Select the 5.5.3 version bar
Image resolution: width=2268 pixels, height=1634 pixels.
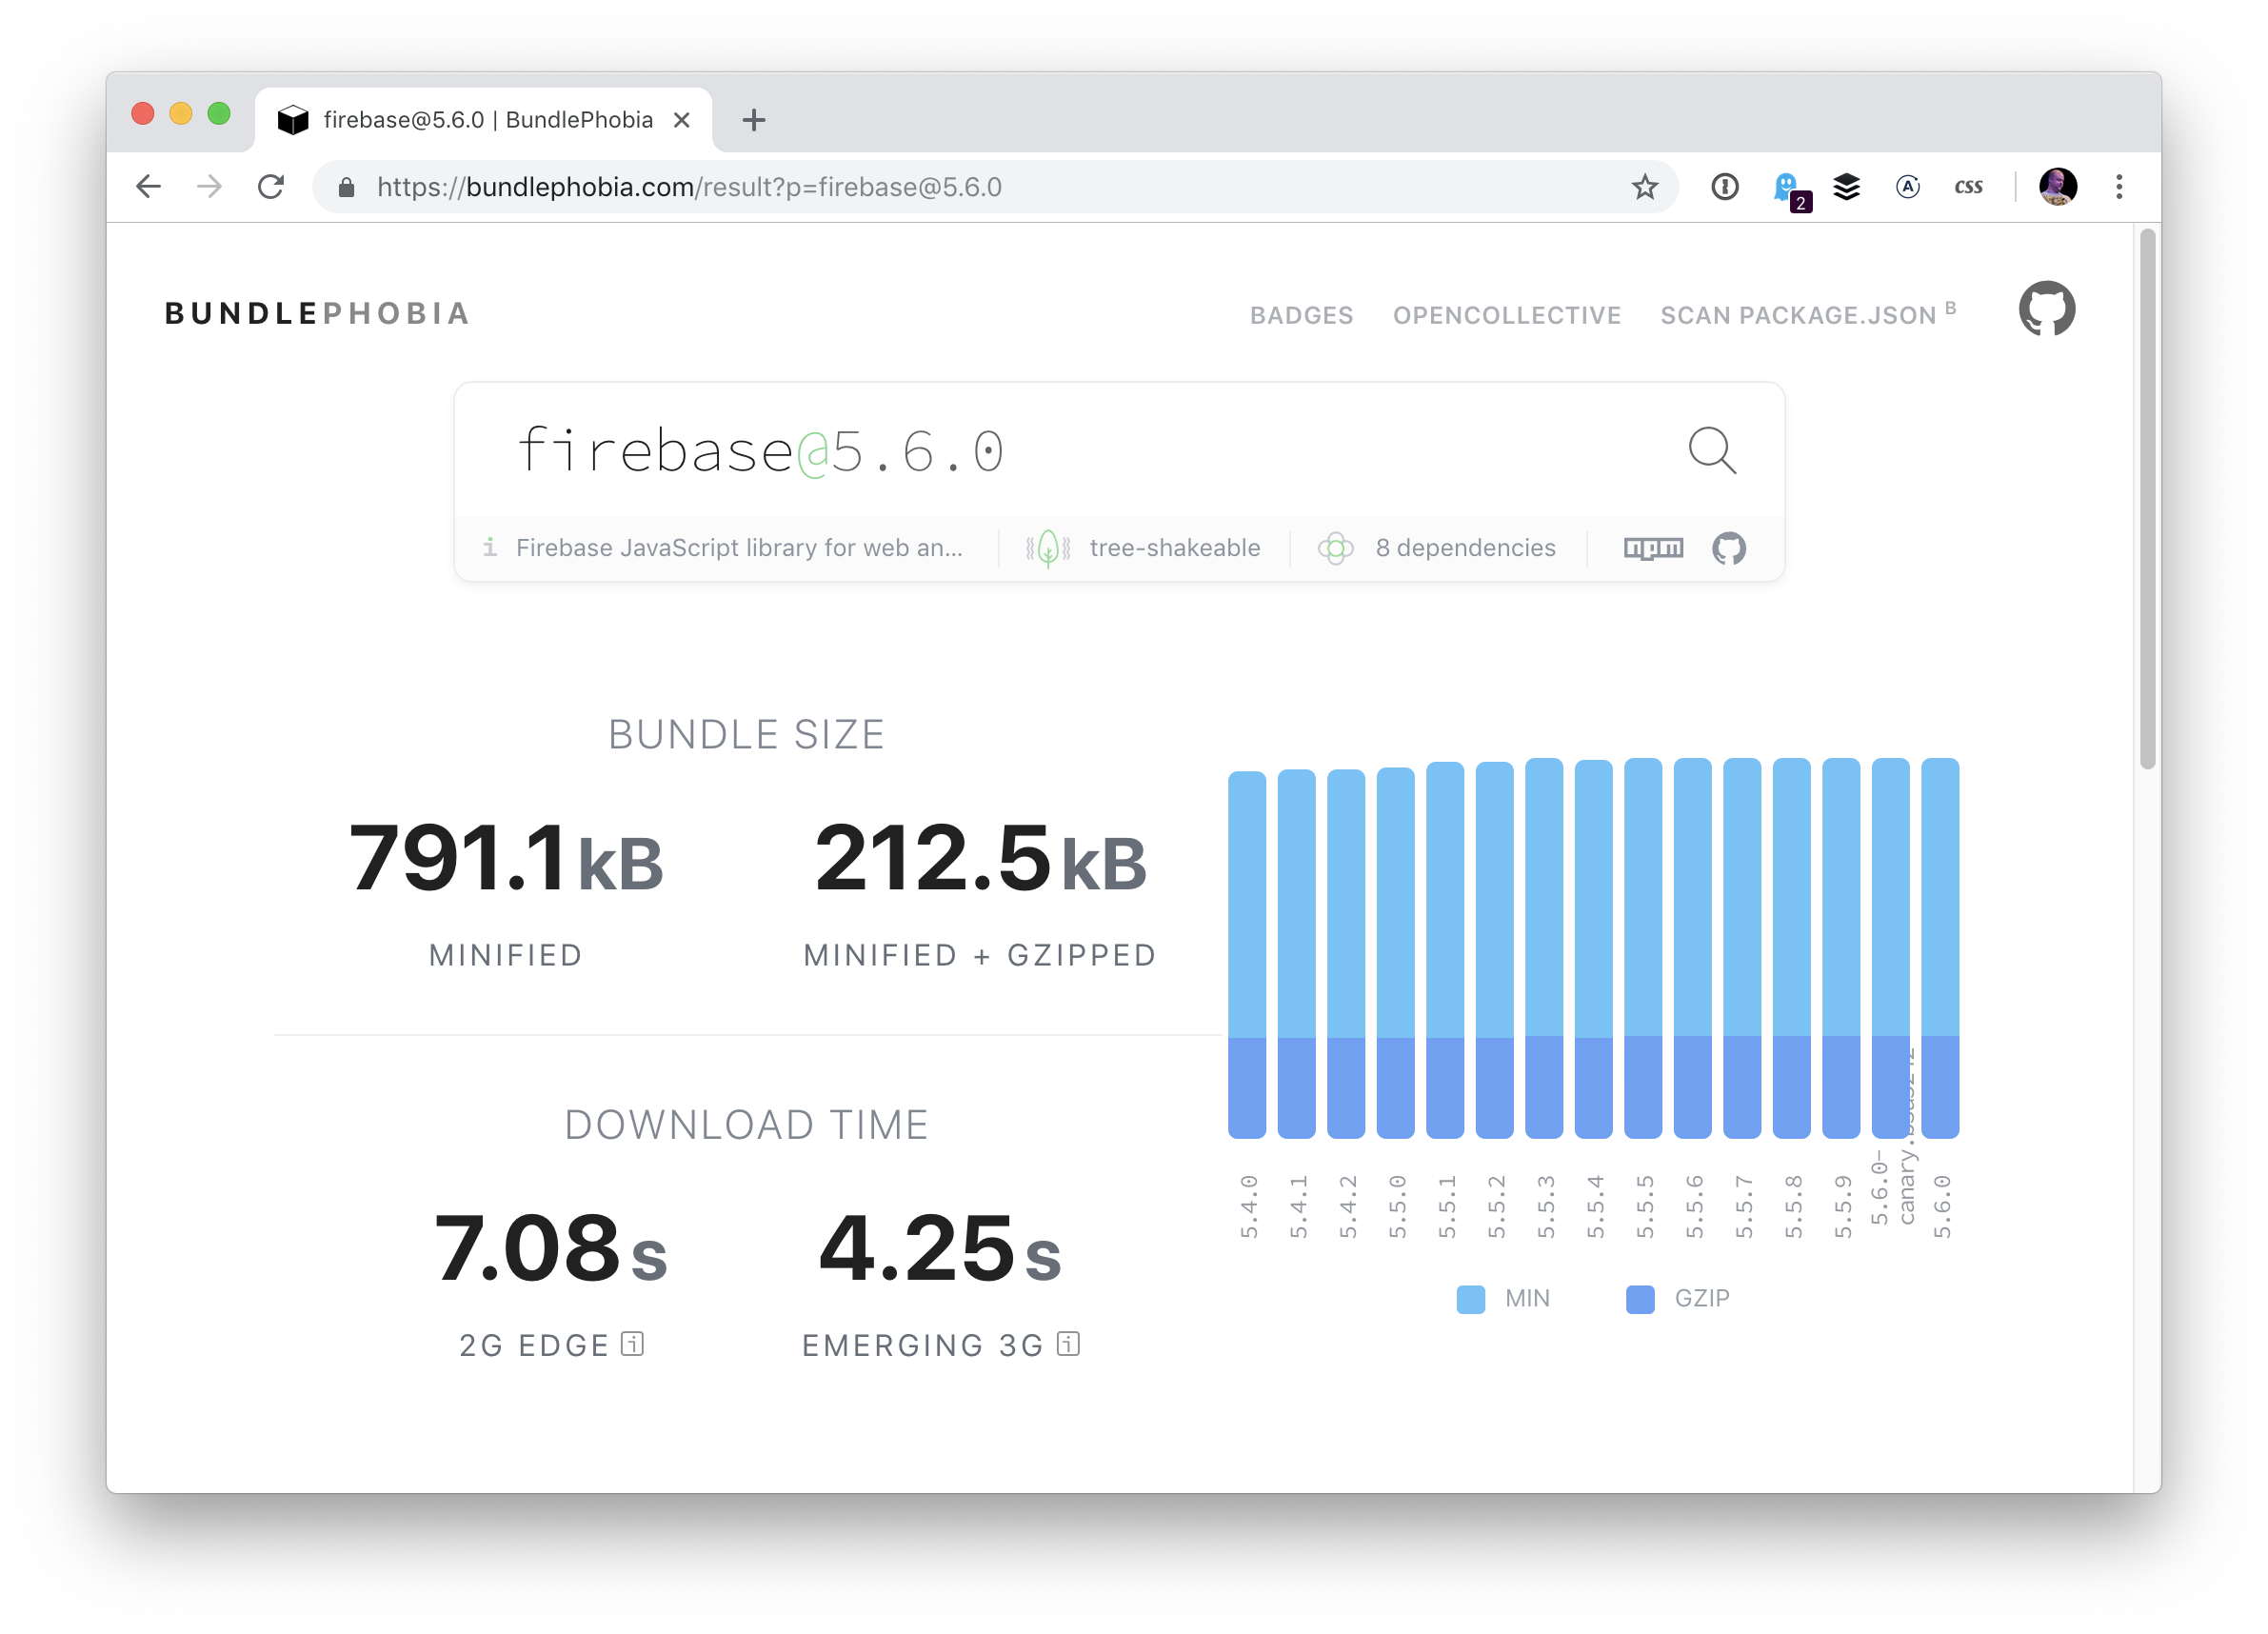pyautogui.click(x=1544, y=948)
